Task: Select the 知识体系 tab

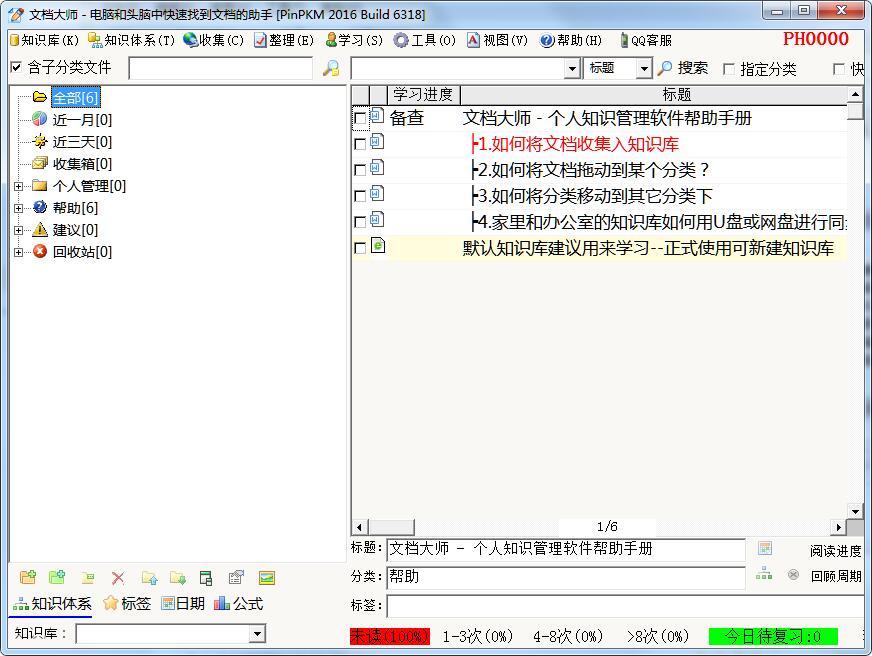Action: pyautogui.click(x=52, y=604)
